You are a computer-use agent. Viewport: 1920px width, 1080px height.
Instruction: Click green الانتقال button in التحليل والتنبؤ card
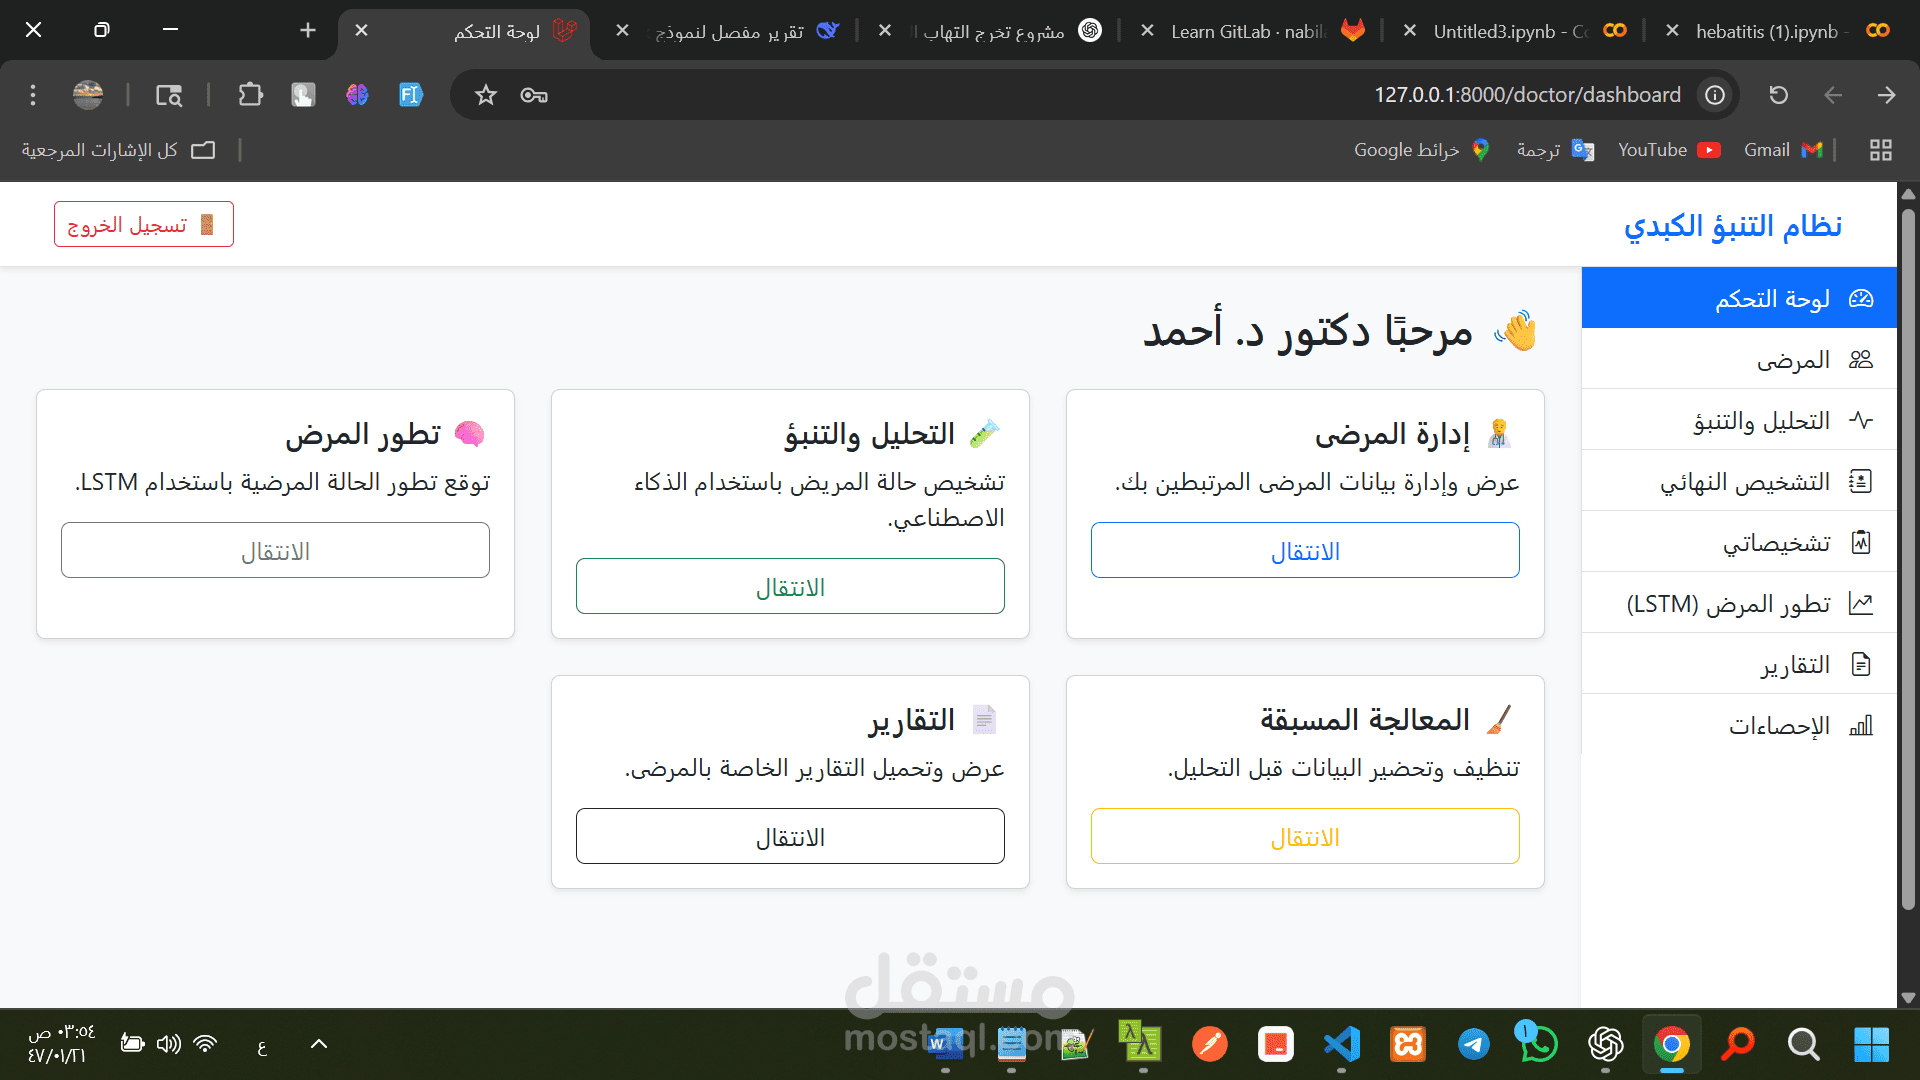click(x=790, y=586)
